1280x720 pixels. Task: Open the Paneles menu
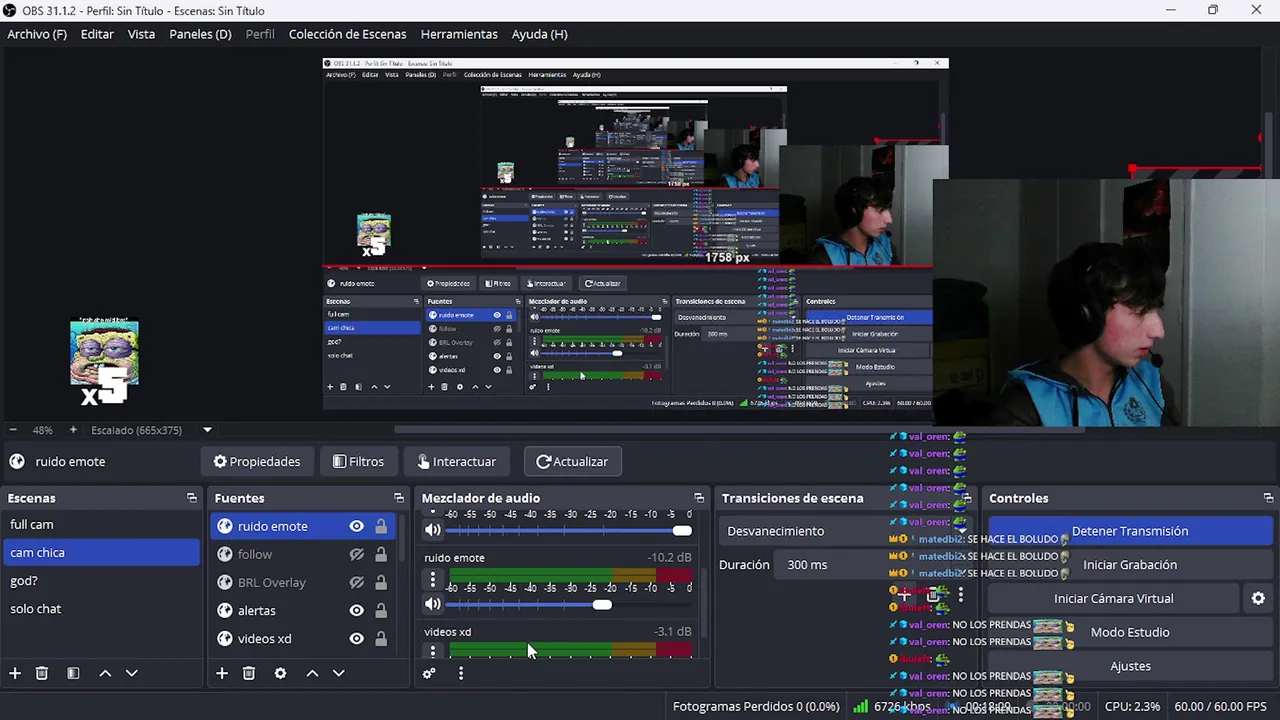200,34
